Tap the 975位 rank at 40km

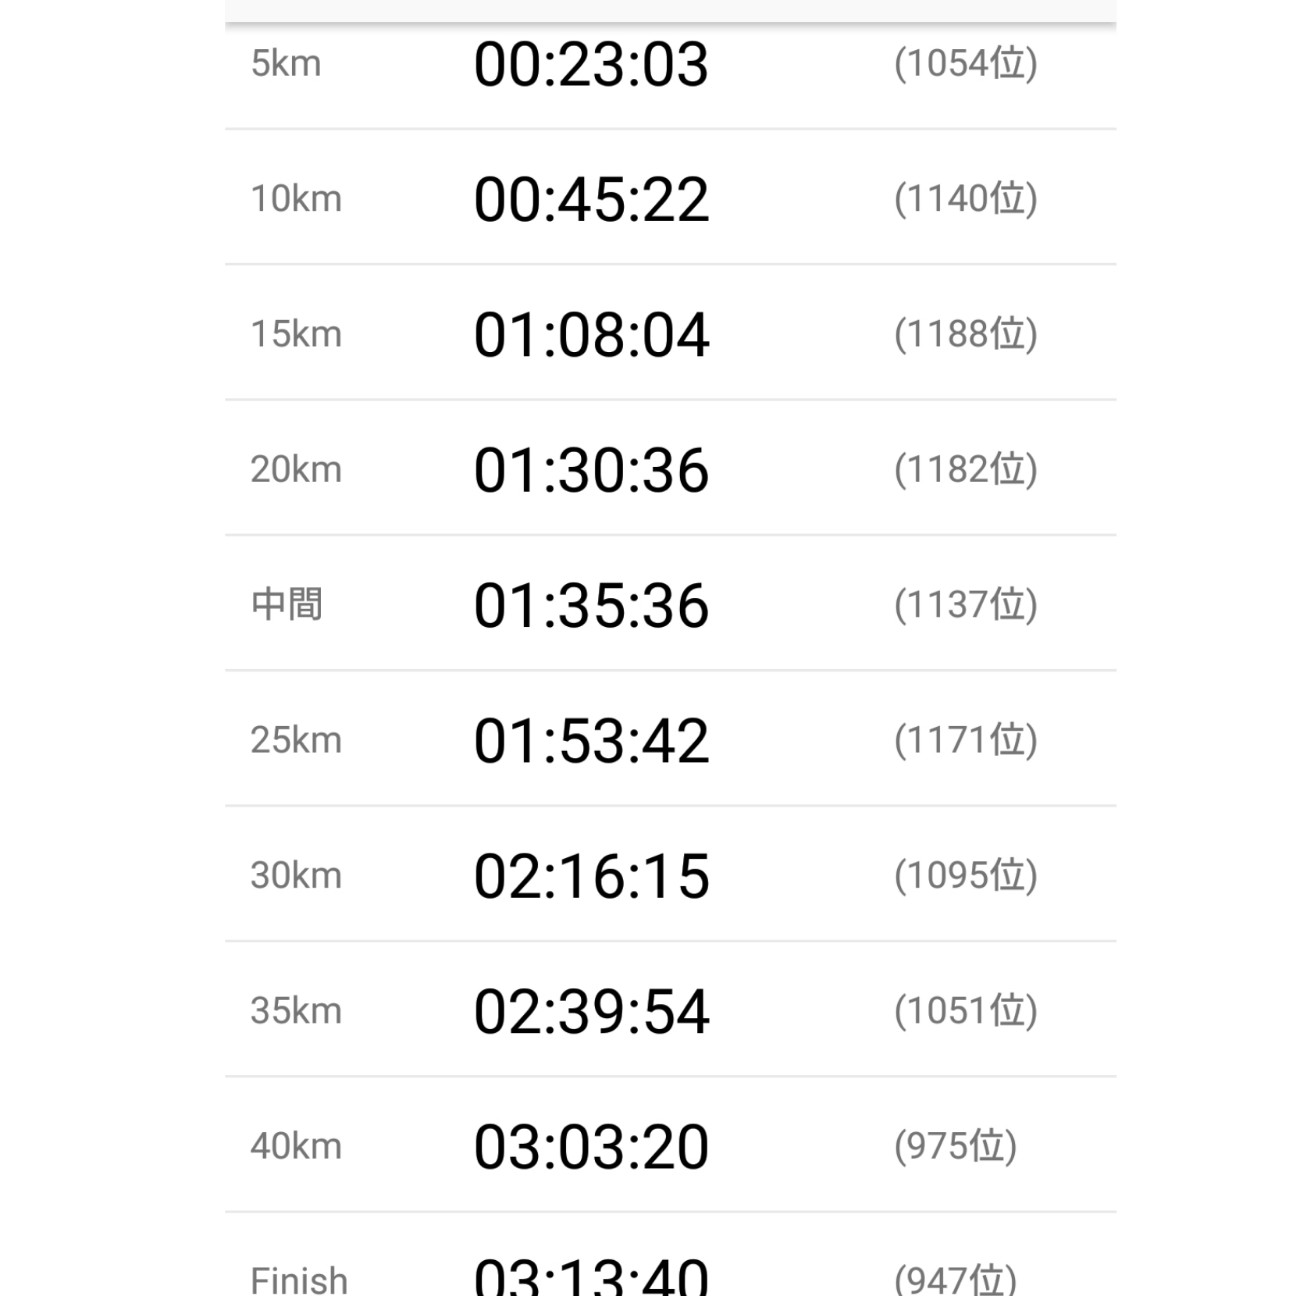click(x=955, y=1146)
